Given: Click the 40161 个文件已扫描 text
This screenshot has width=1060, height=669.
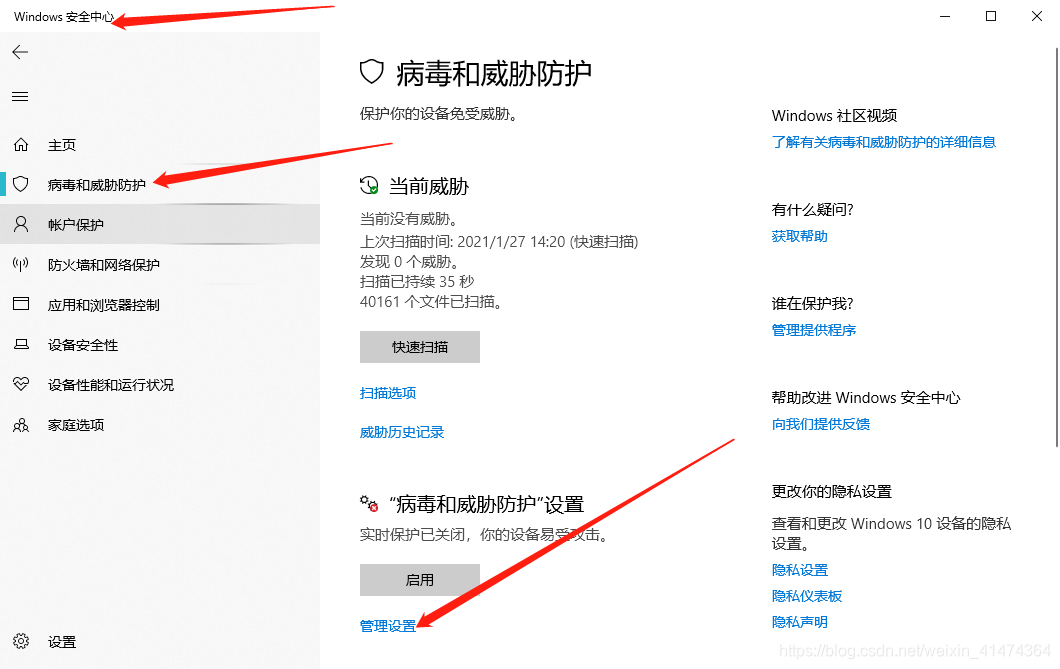Looking at the screenshot, I should [x=431, y=301].
